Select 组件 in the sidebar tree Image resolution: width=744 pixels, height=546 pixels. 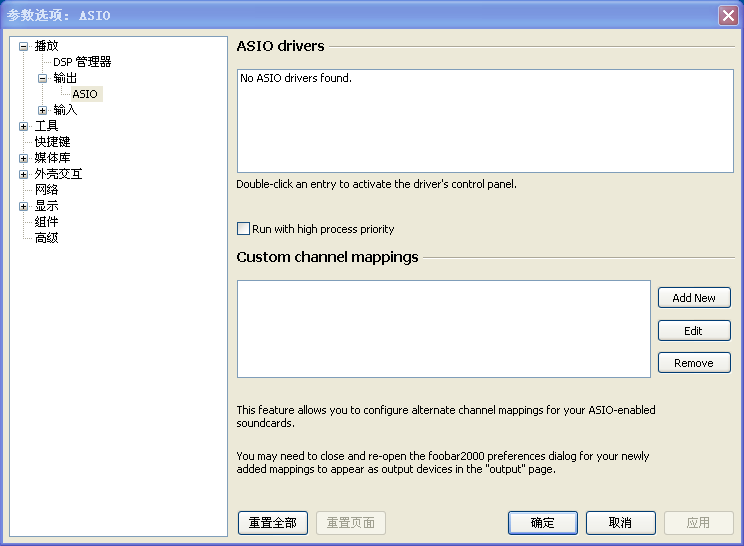(46, 222)
